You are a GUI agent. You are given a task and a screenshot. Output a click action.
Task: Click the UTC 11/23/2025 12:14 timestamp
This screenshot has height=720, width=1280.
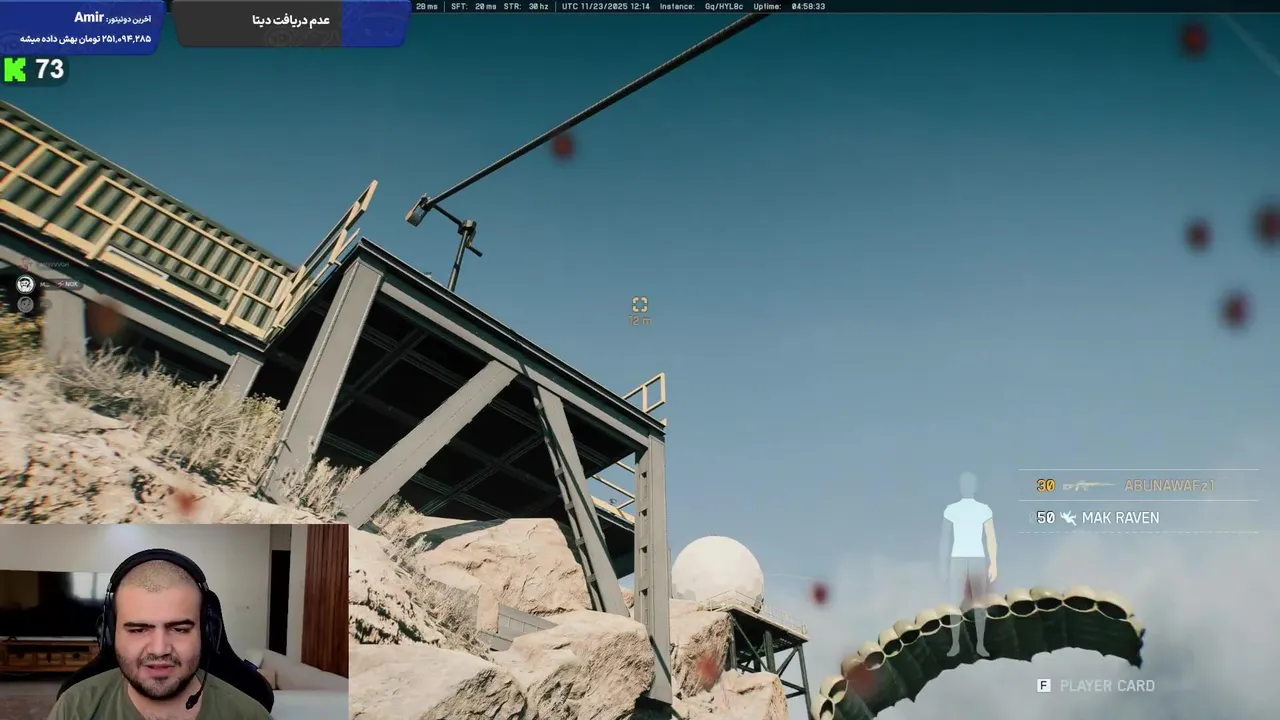[x=606, y=6]
